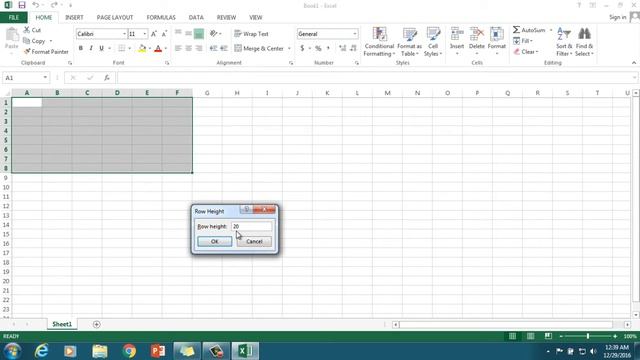The image size is (640, 360).
Task: Open the Name Box dropdown arrow
Action: [45, 78]
